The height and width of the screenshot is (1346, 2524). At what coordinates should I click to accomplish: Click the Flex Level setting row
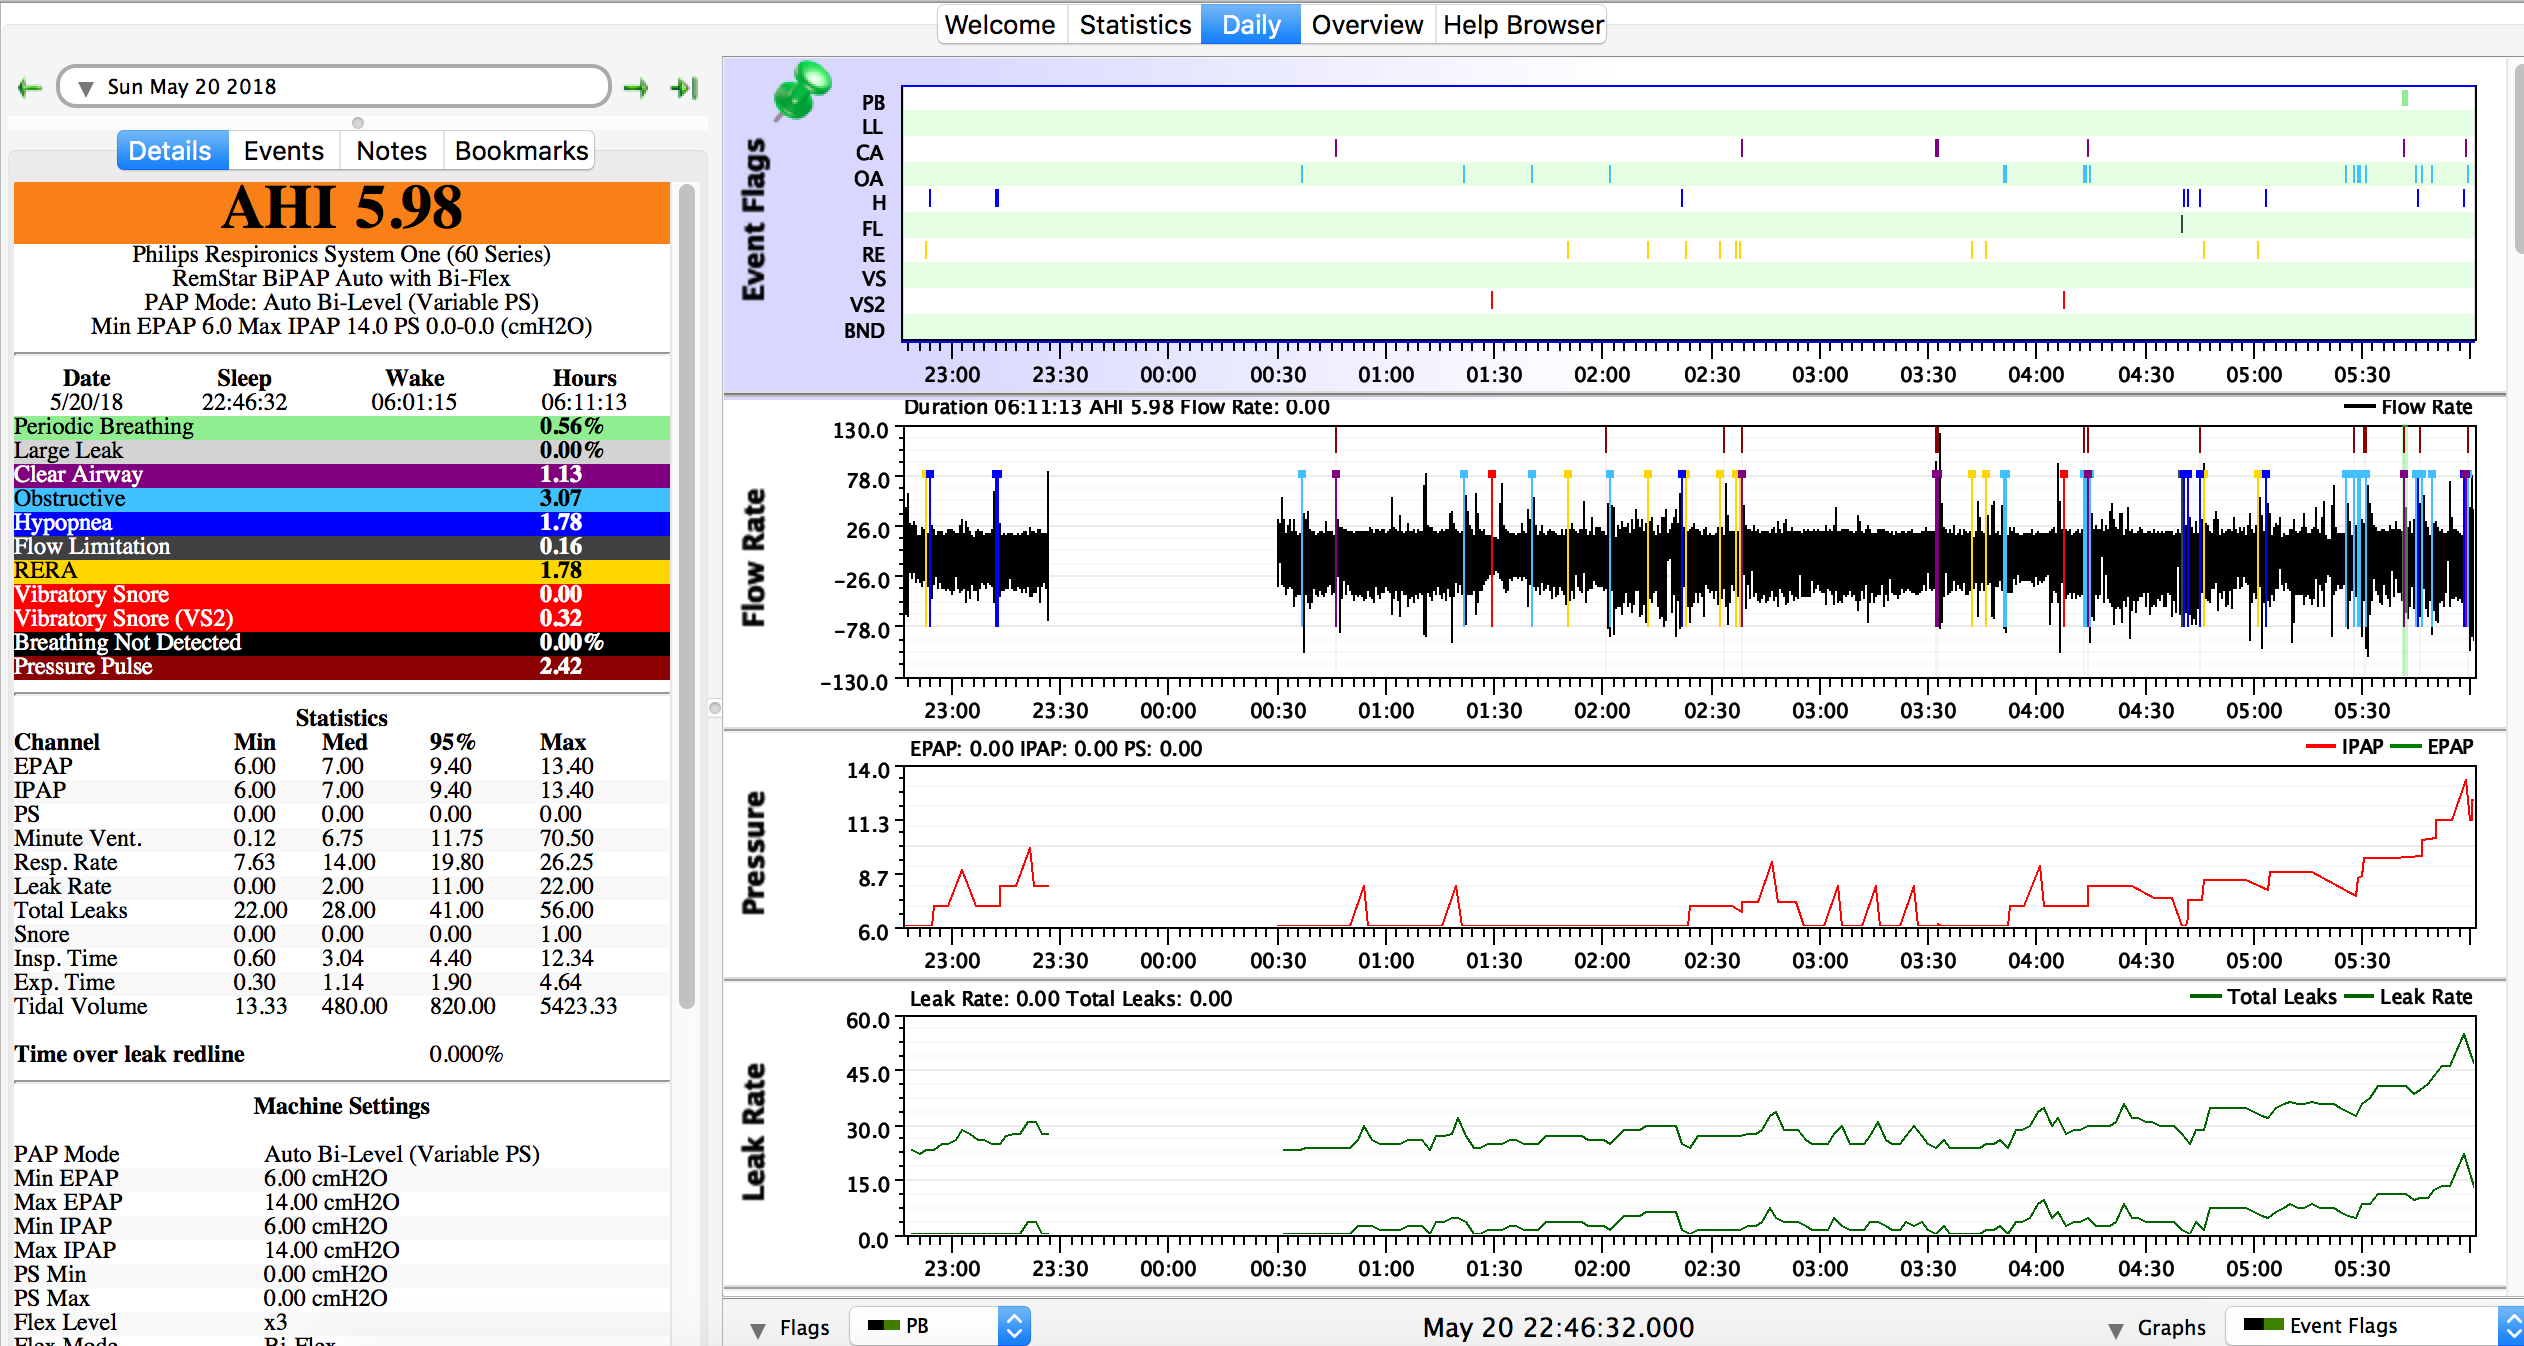341,1323
